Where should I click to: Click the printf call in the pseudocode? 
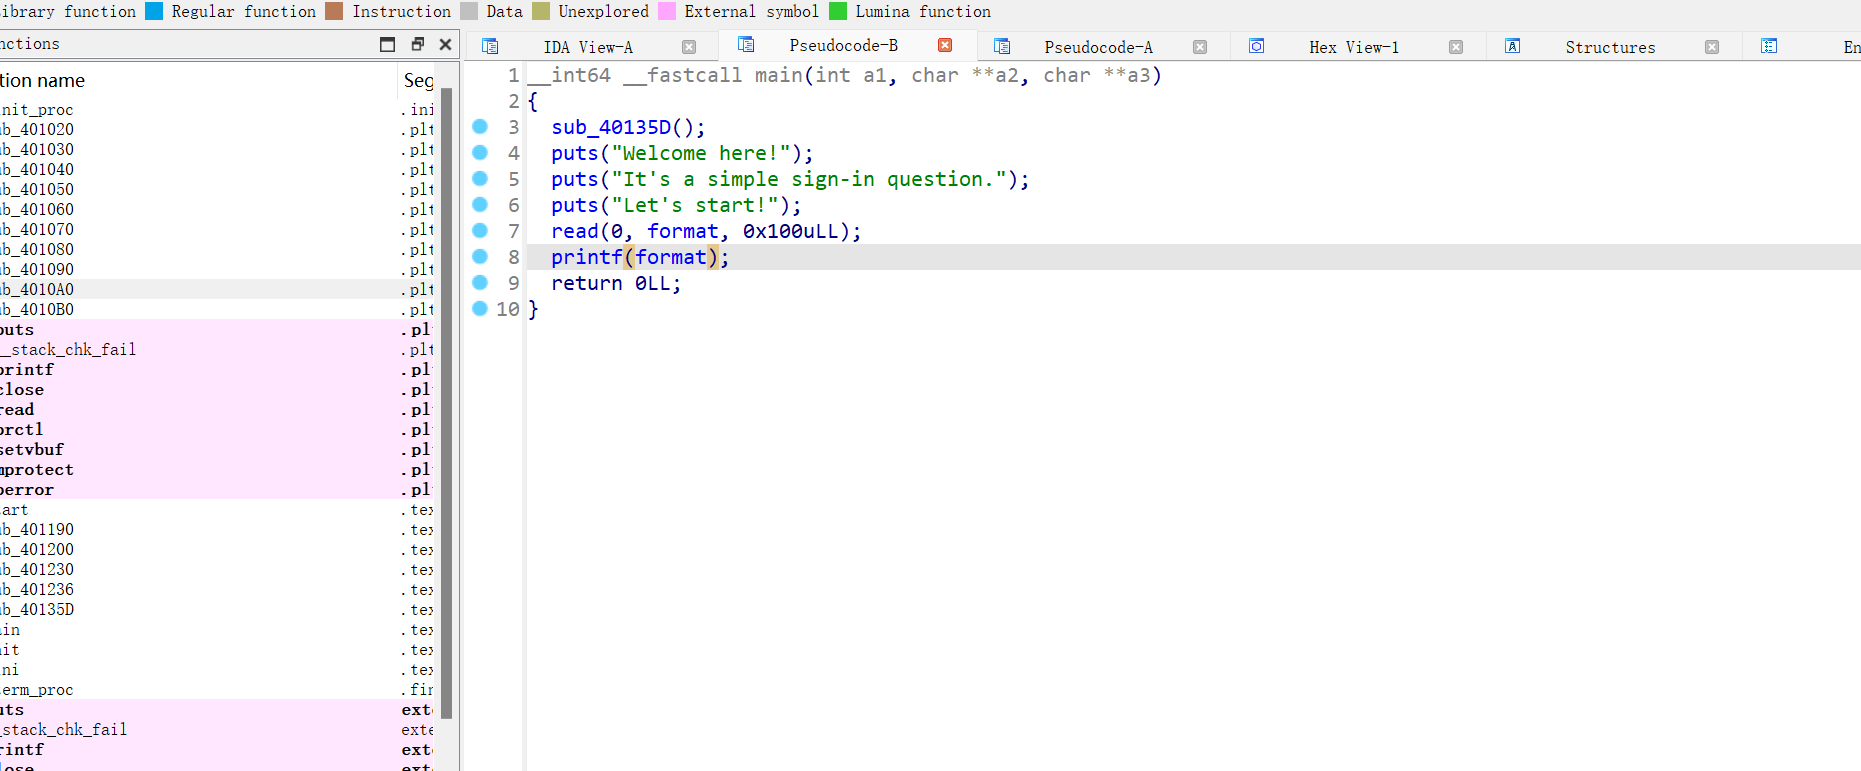(587, 257)
